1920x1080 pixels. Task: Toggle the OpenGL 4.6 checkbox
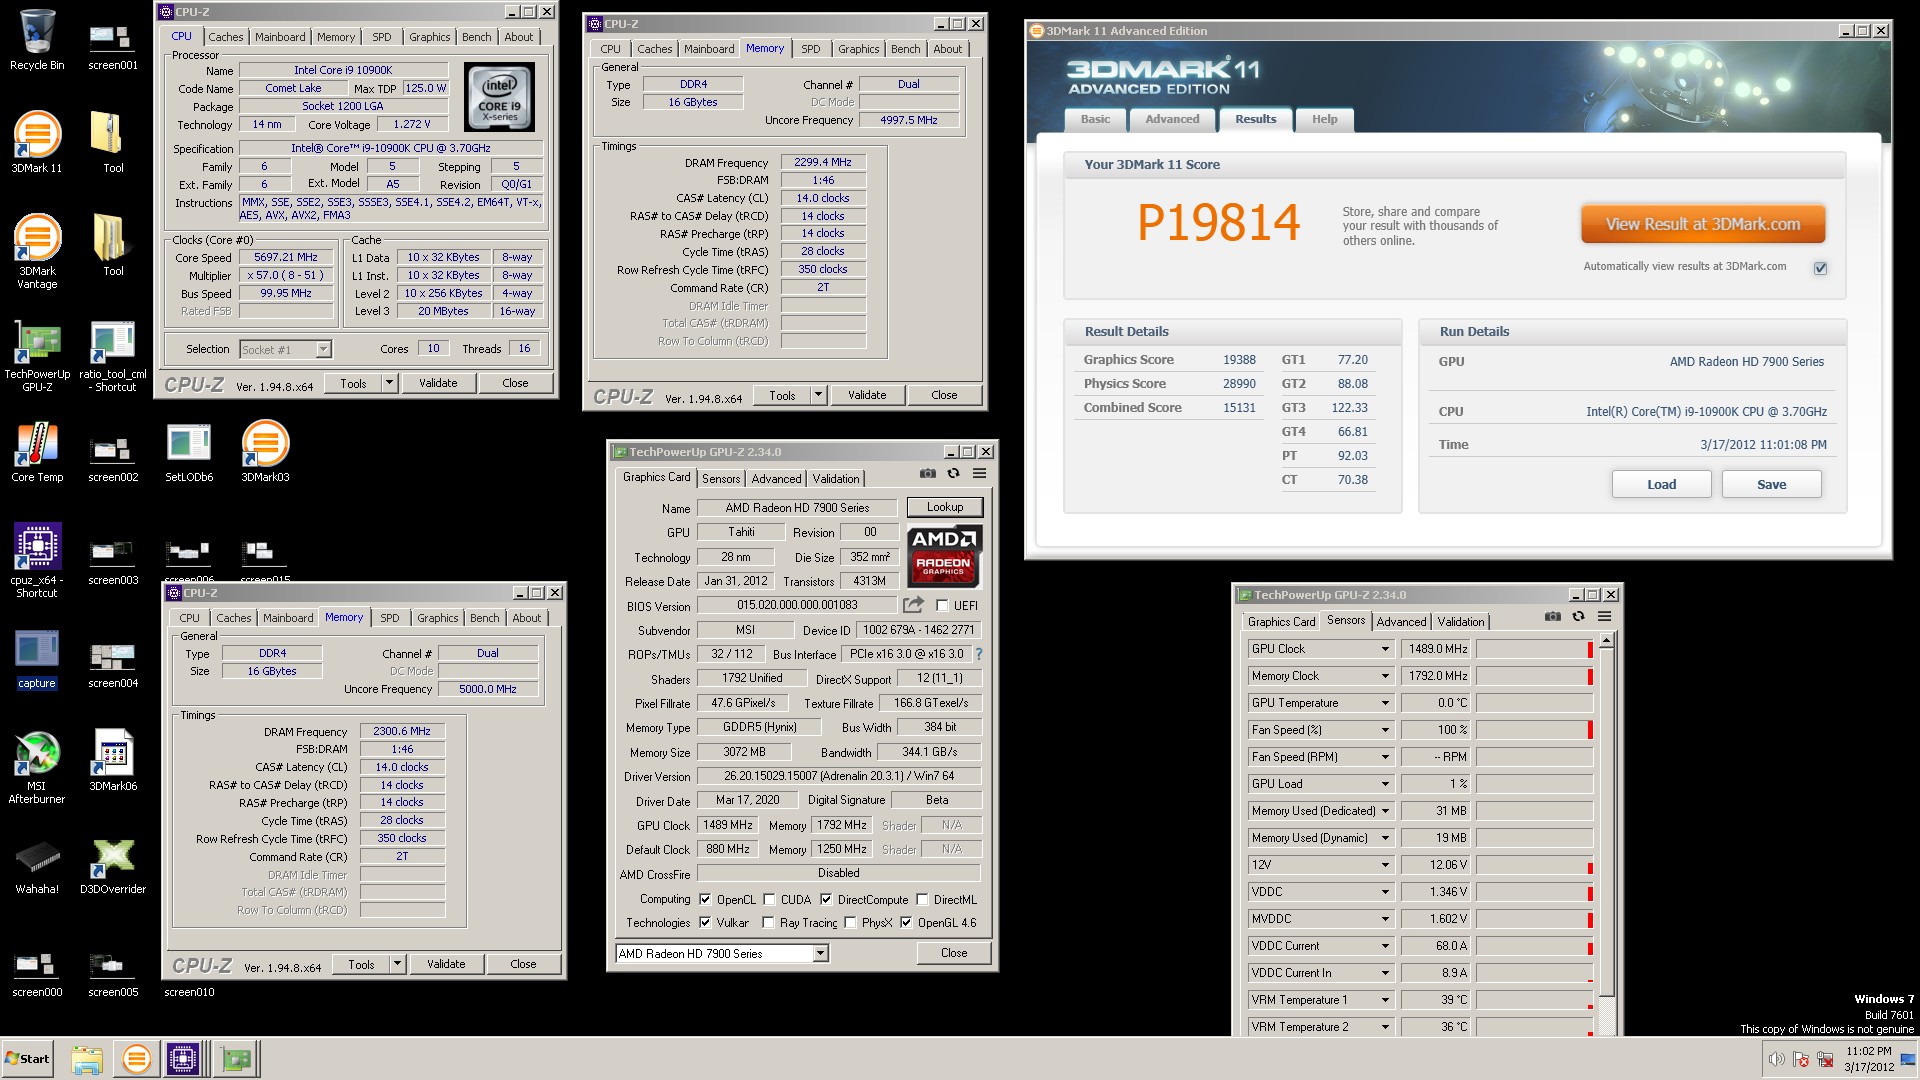[x=906, y=922]
